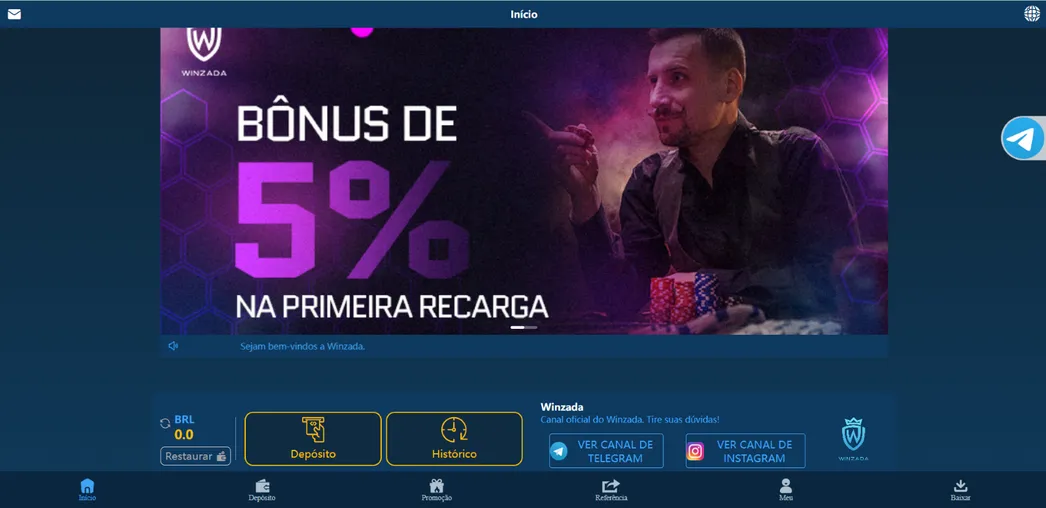Toggle the announcement speaker icon

[x=173, y=346]
